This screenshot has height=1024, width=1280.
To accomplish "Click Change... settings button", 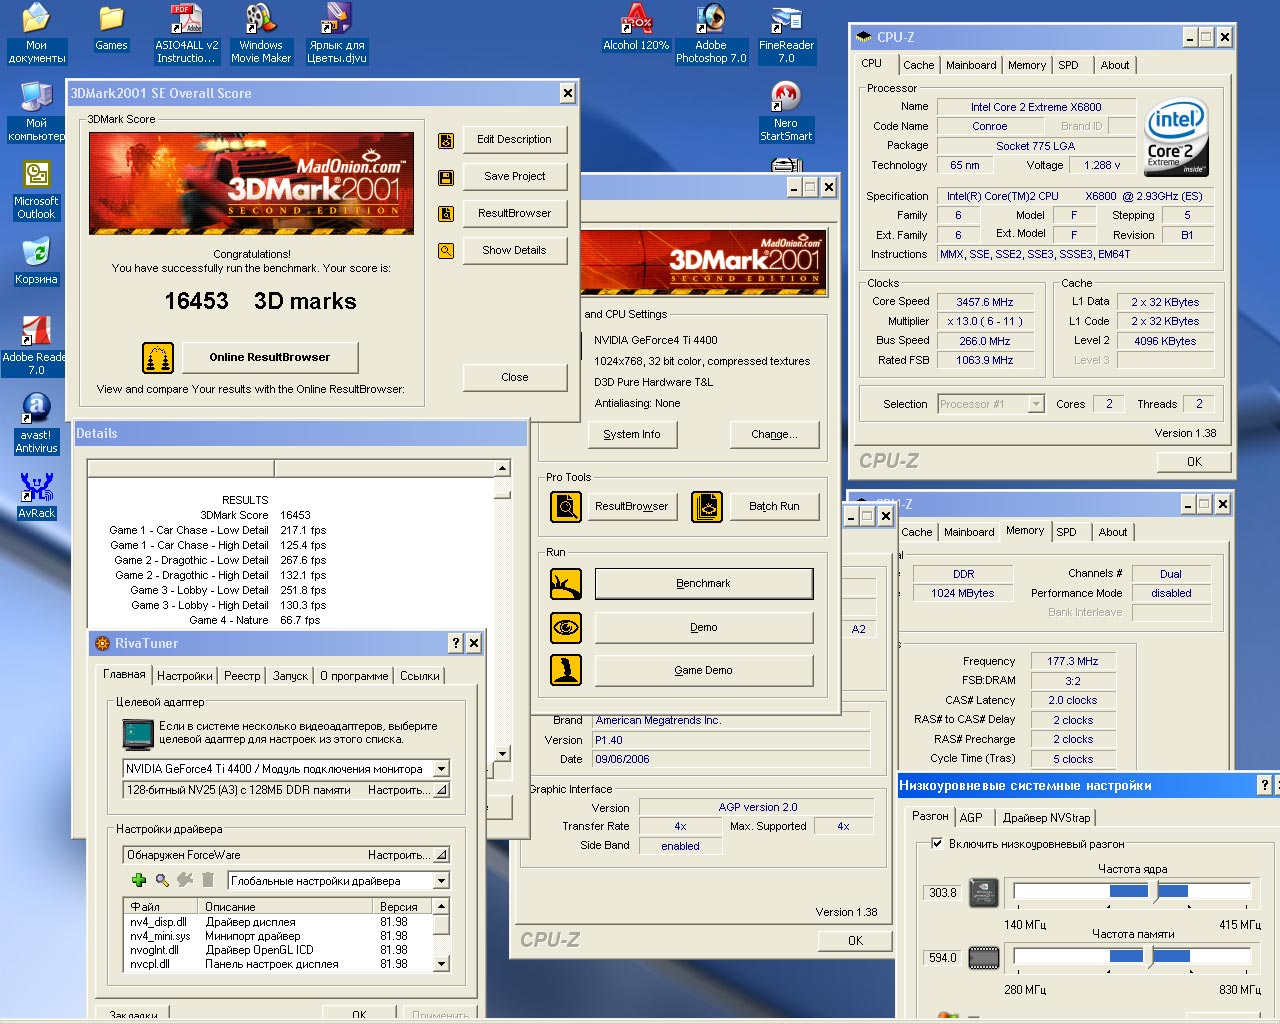I will point(775,435).
